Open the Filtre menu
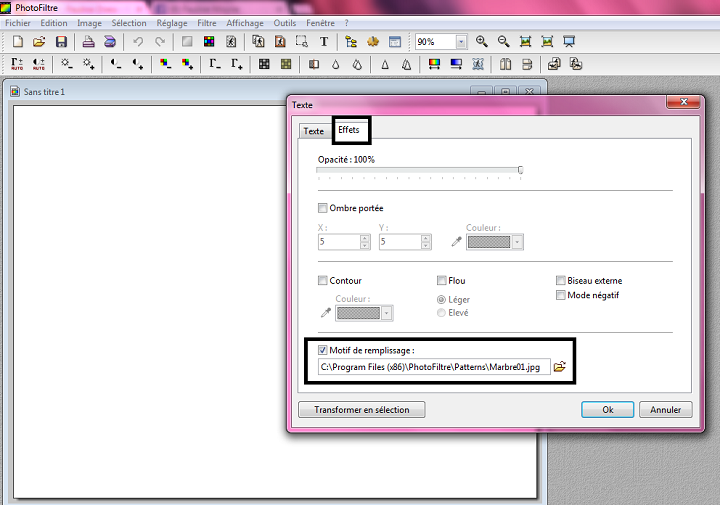The width and height of the screenshot is (720, 505). point(207,23)
